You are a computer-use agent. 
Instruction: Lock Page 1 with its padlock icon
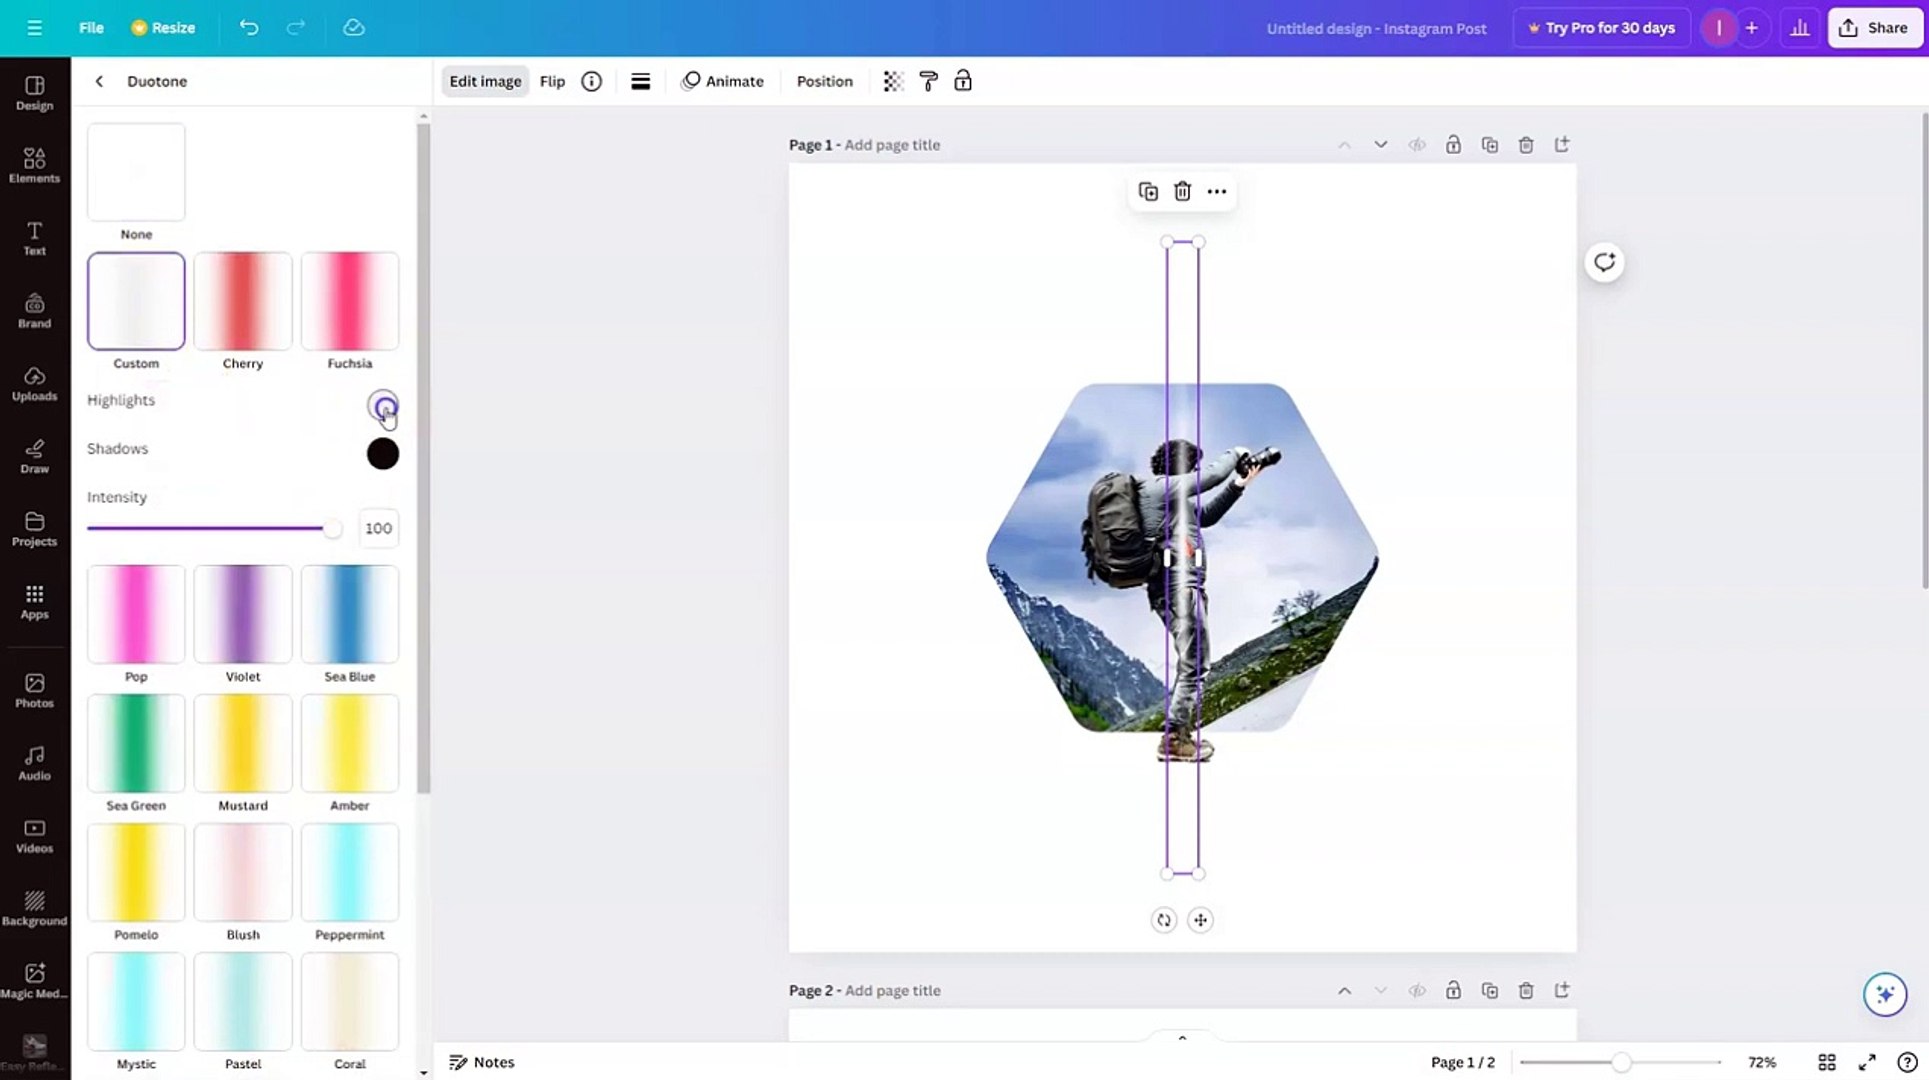point(1453,144)
